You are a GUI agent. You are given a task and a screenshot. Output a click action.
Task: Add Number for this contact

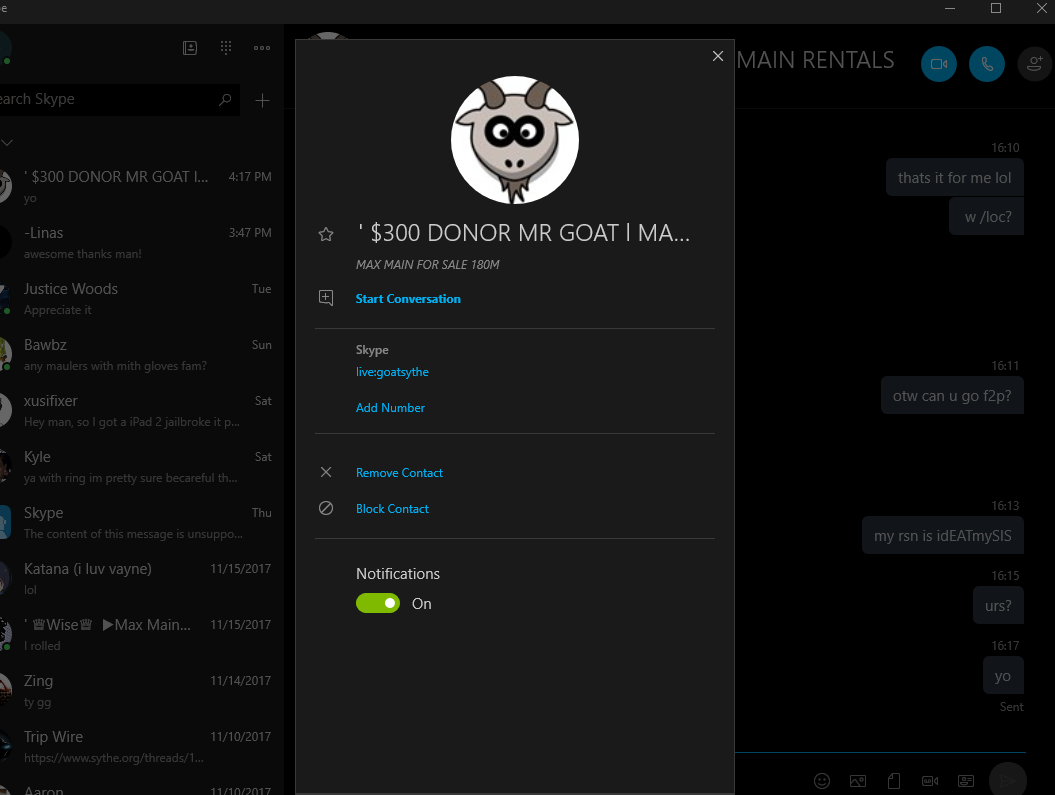(390, 408)
